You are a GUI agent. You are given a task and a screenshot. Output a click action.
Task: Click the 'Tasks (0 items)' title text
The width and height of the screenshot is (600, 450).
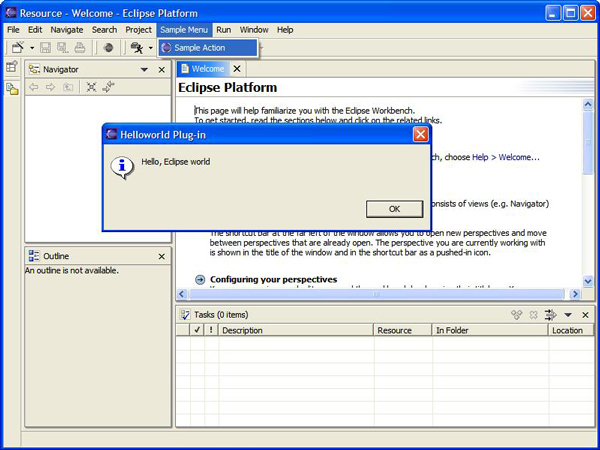(221, 315)
